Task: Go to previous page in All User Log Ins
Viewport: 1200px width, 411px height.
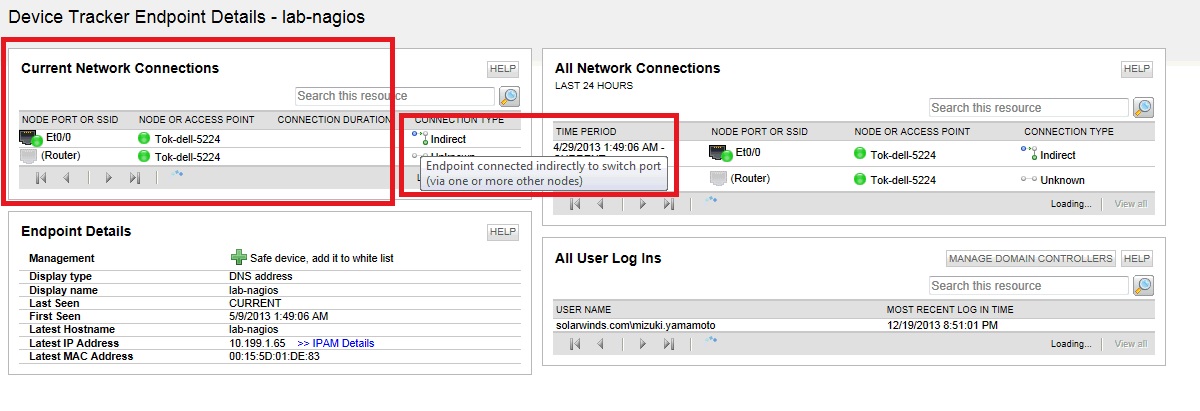Action: coord(600,343)
